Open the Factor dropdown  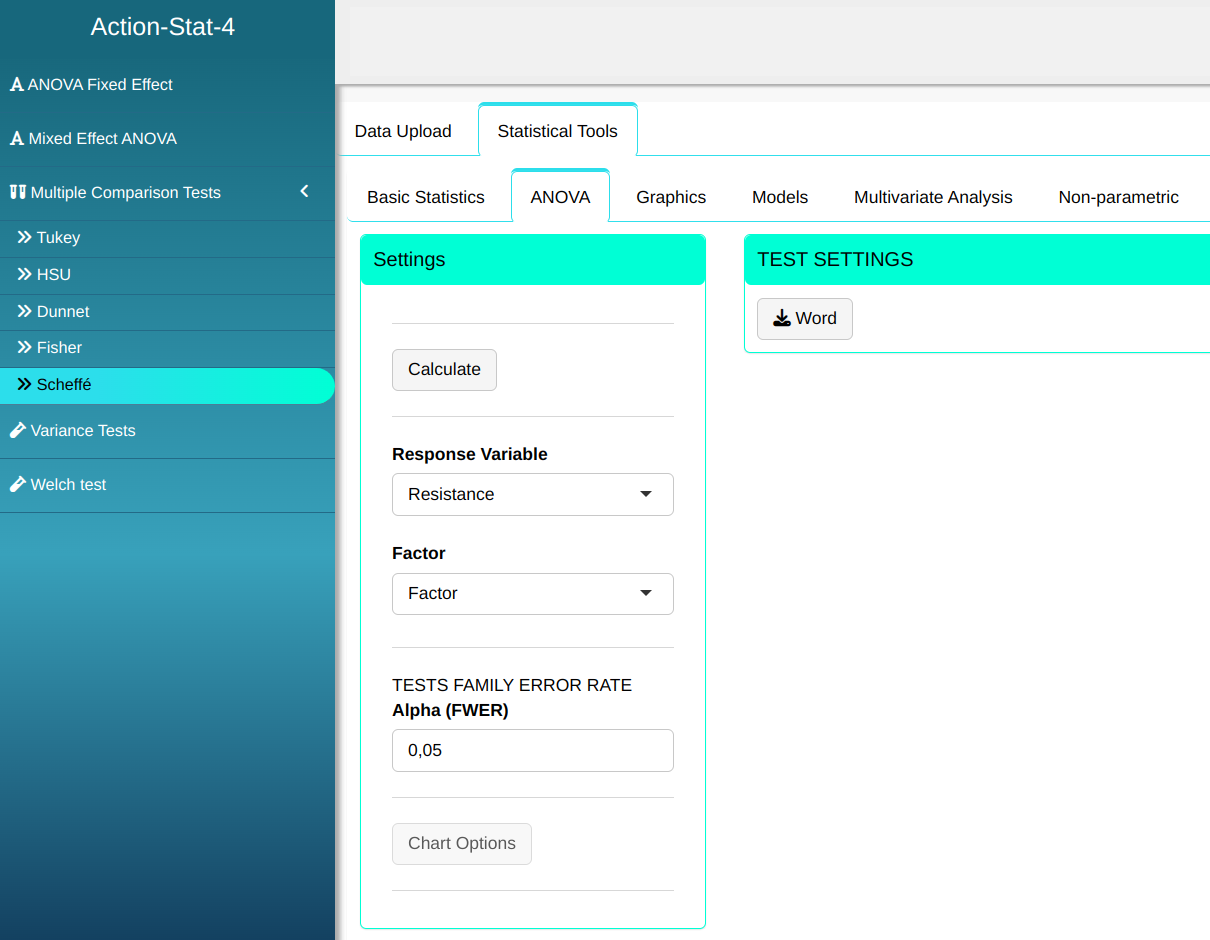pyautogui.click(x=532, y=593)
